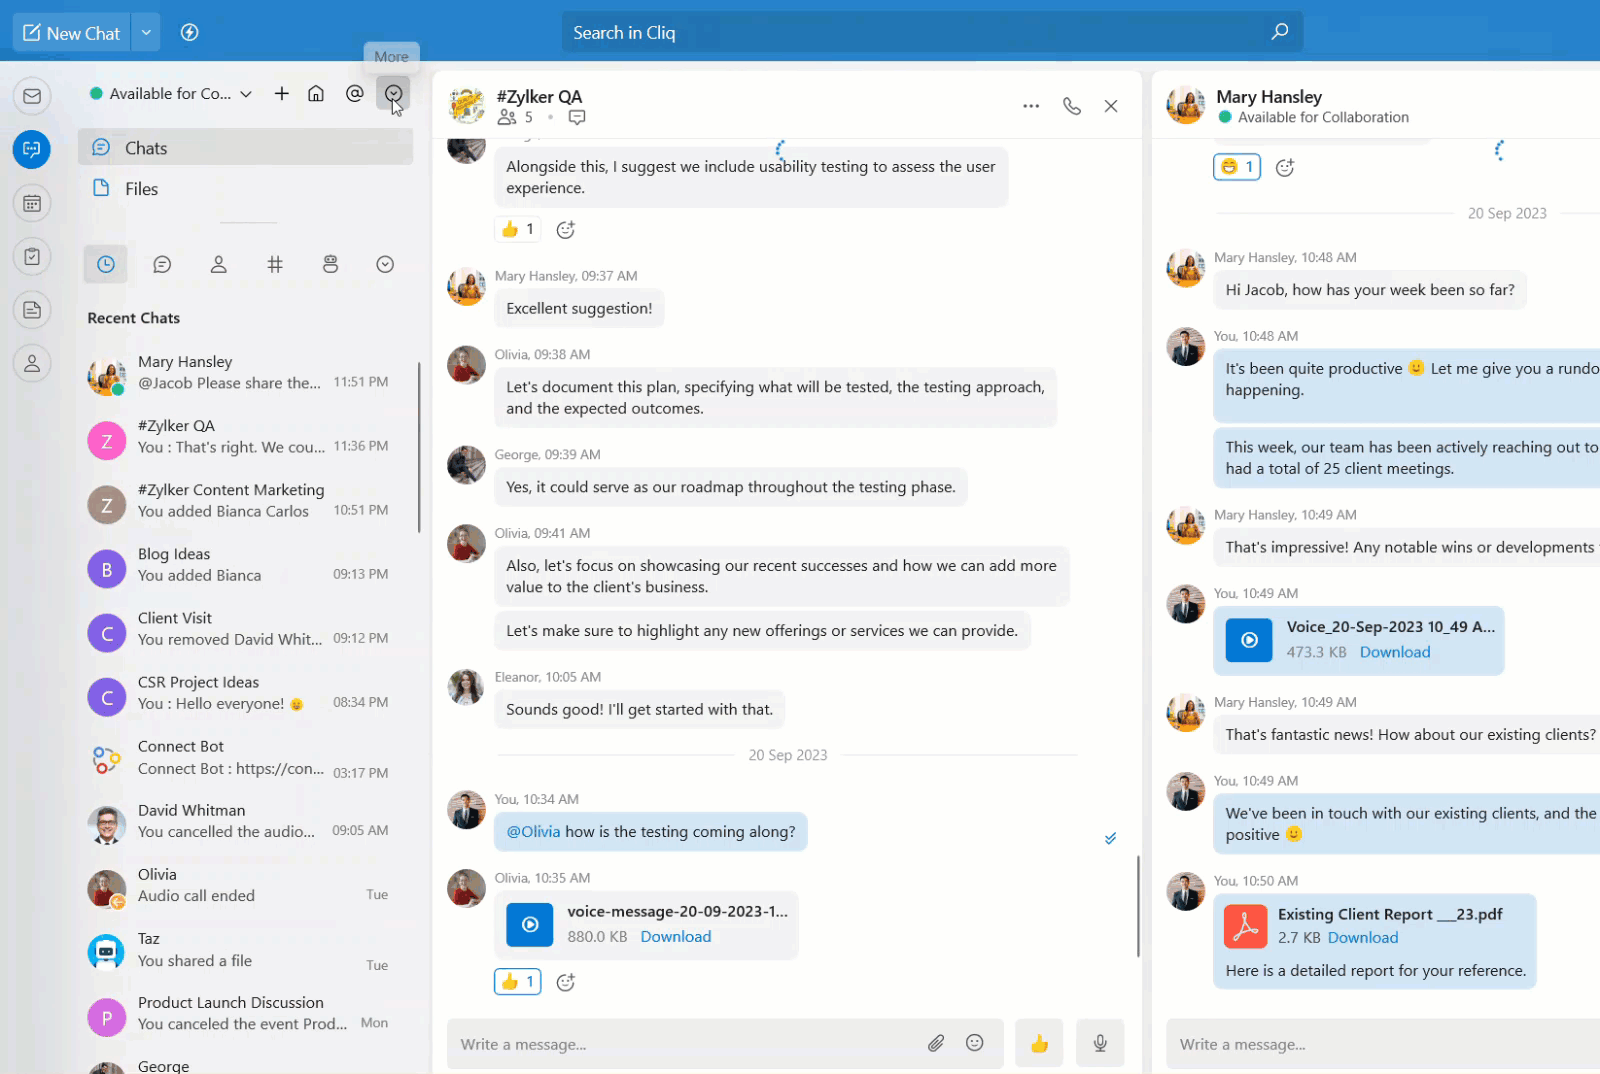Open the Existing Client Report PDF icon
This screenshot has width=1600, height=1074.
tap(1246, 926)
